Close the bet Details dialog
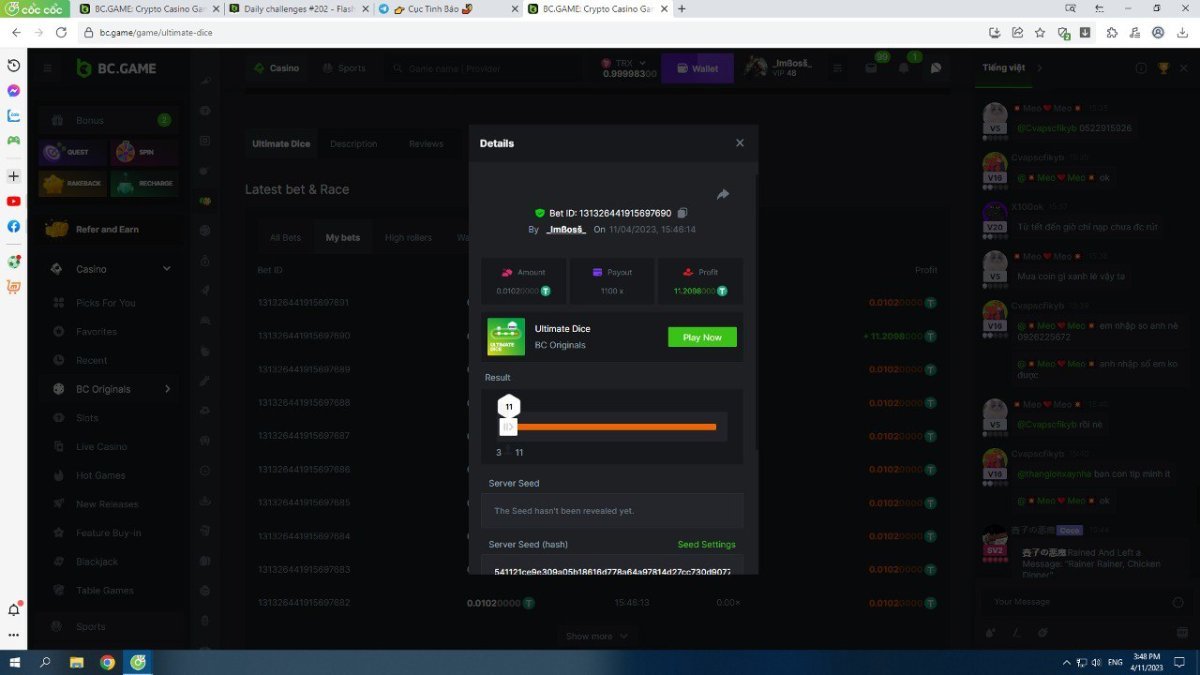 click(740, 143)
